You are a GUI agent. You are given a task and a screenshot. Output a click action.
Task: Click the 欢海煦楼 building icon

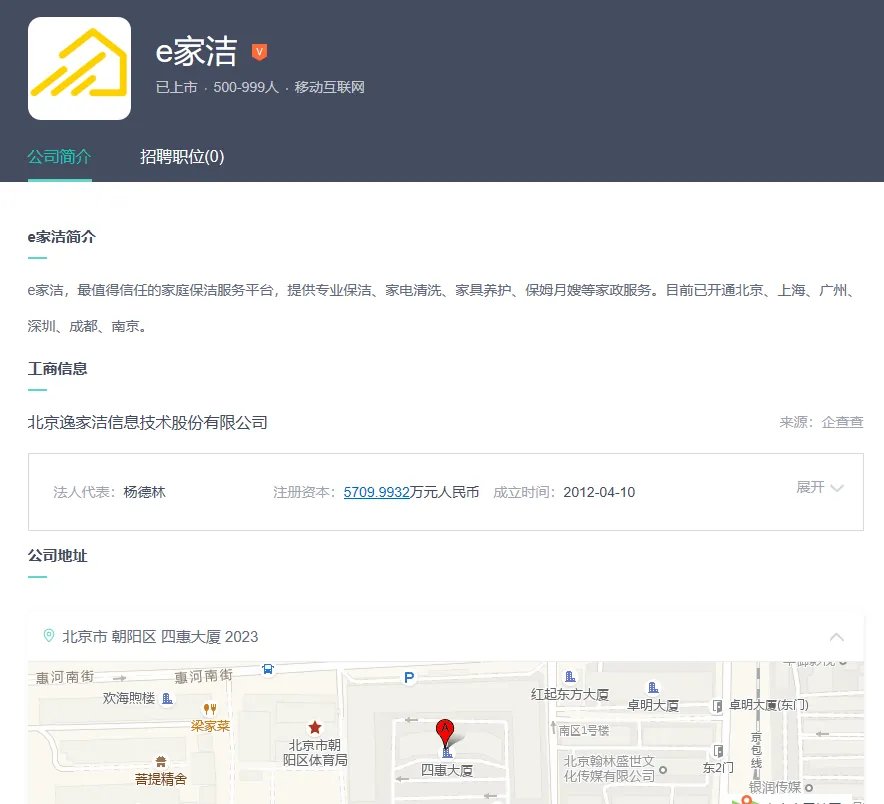click(x=167, y=699)
